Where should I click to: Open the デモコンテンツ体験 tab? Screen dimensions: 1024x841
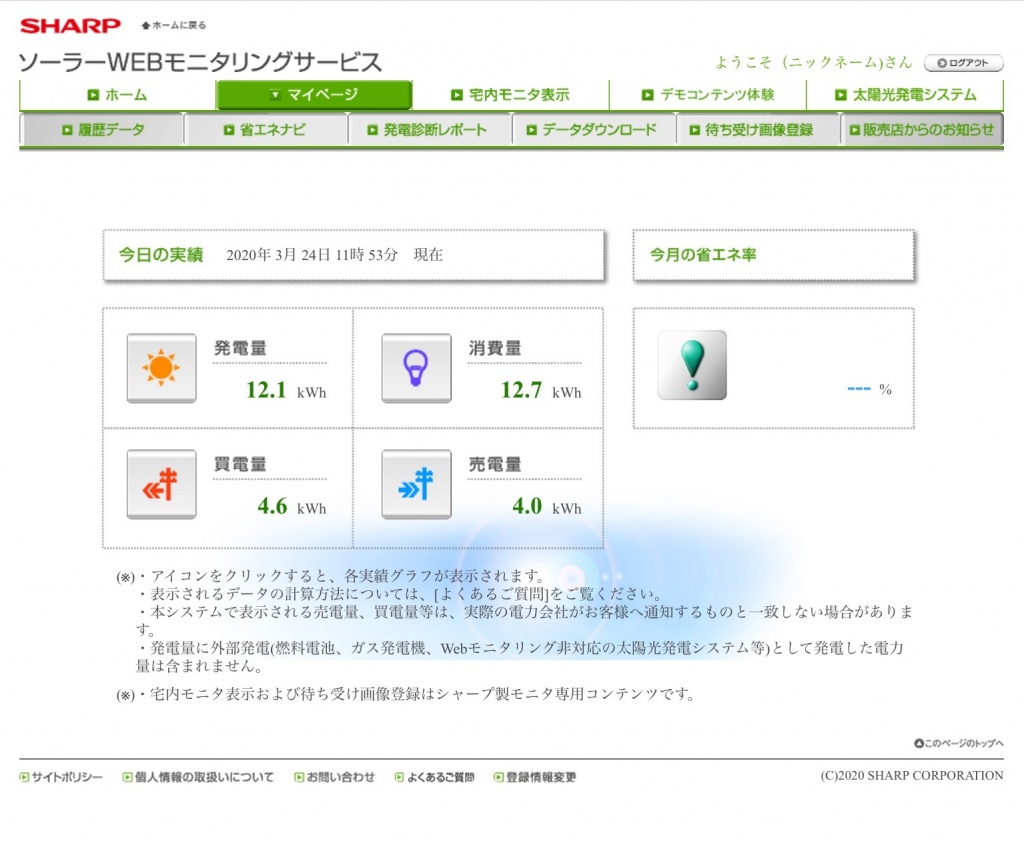(708, 95)
